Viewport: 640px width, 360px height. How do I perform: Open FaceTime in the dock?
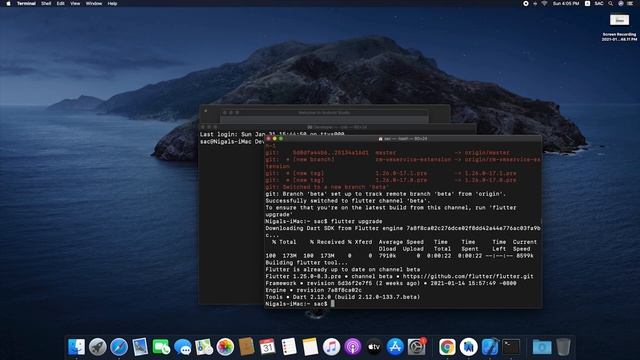[161, 347]
